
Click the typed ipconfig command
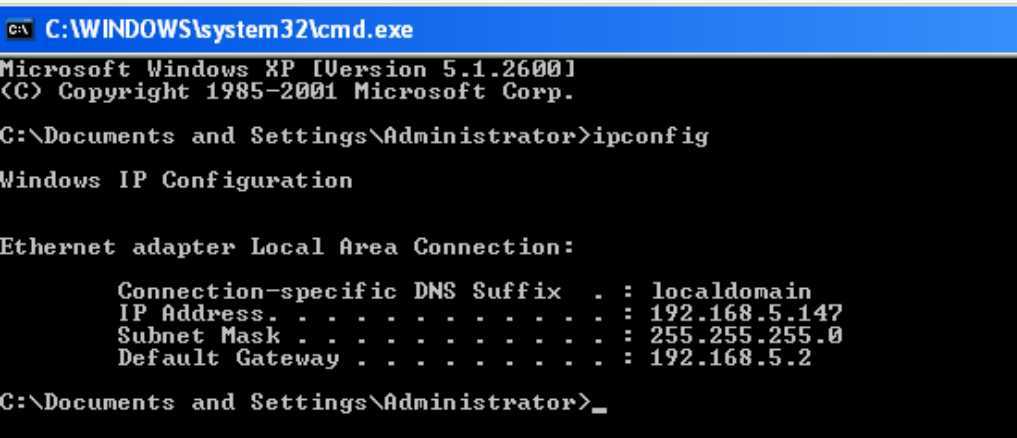tap(650, 136)
